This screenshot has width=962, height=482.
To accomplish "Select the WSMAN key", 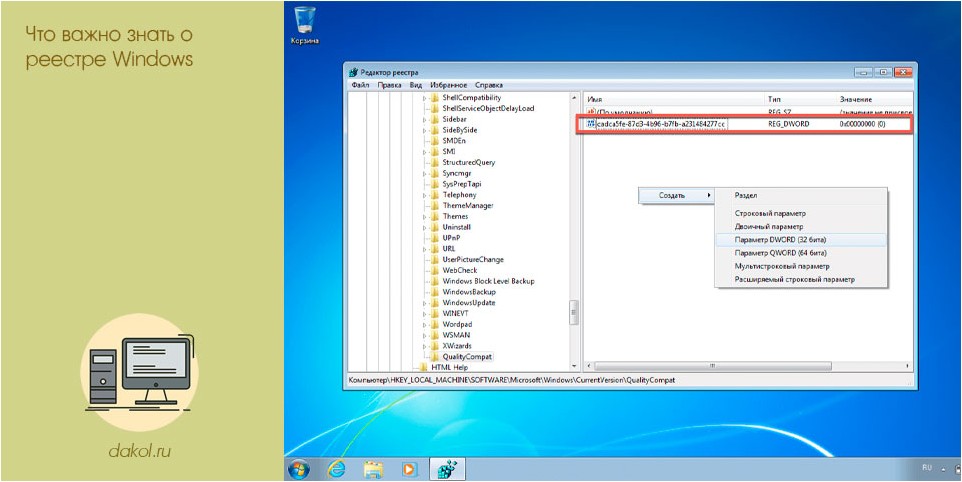I will click(456, 335).
